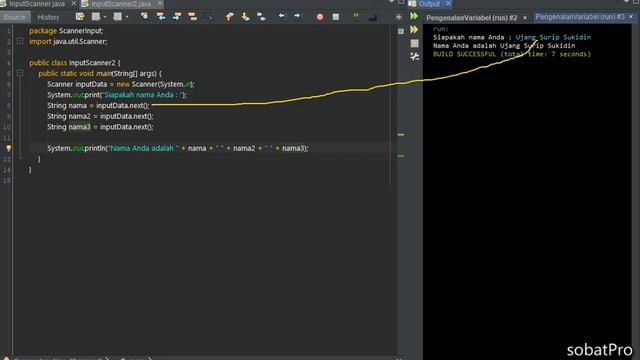Click 'String nama2 = inputData.next();' line
The width and height of the screenshot is (640, 360).
[100, 116]
